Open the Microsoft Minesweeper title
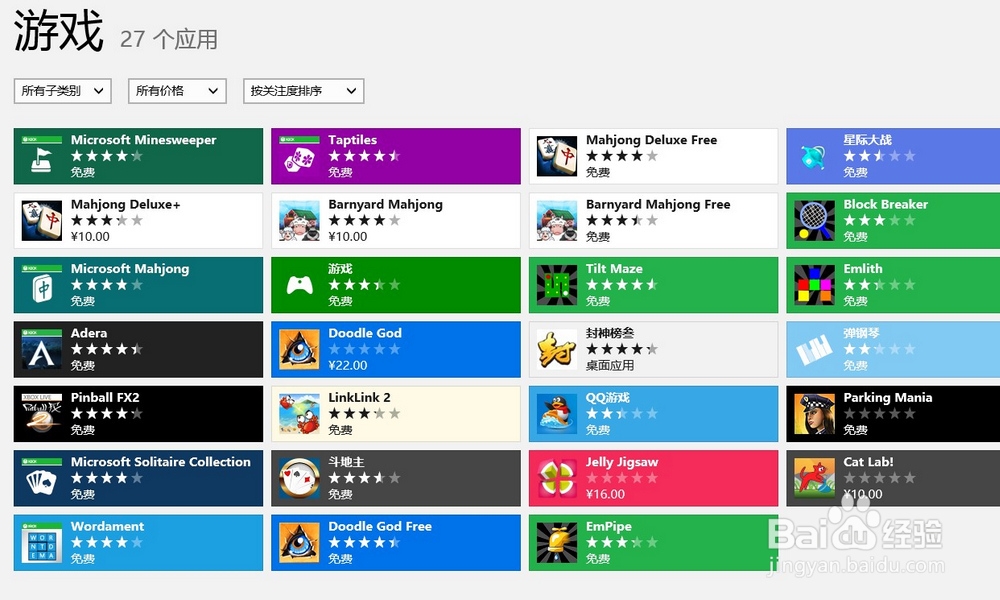The height and width of the screenshot is (600, 1000). (143, 140)
